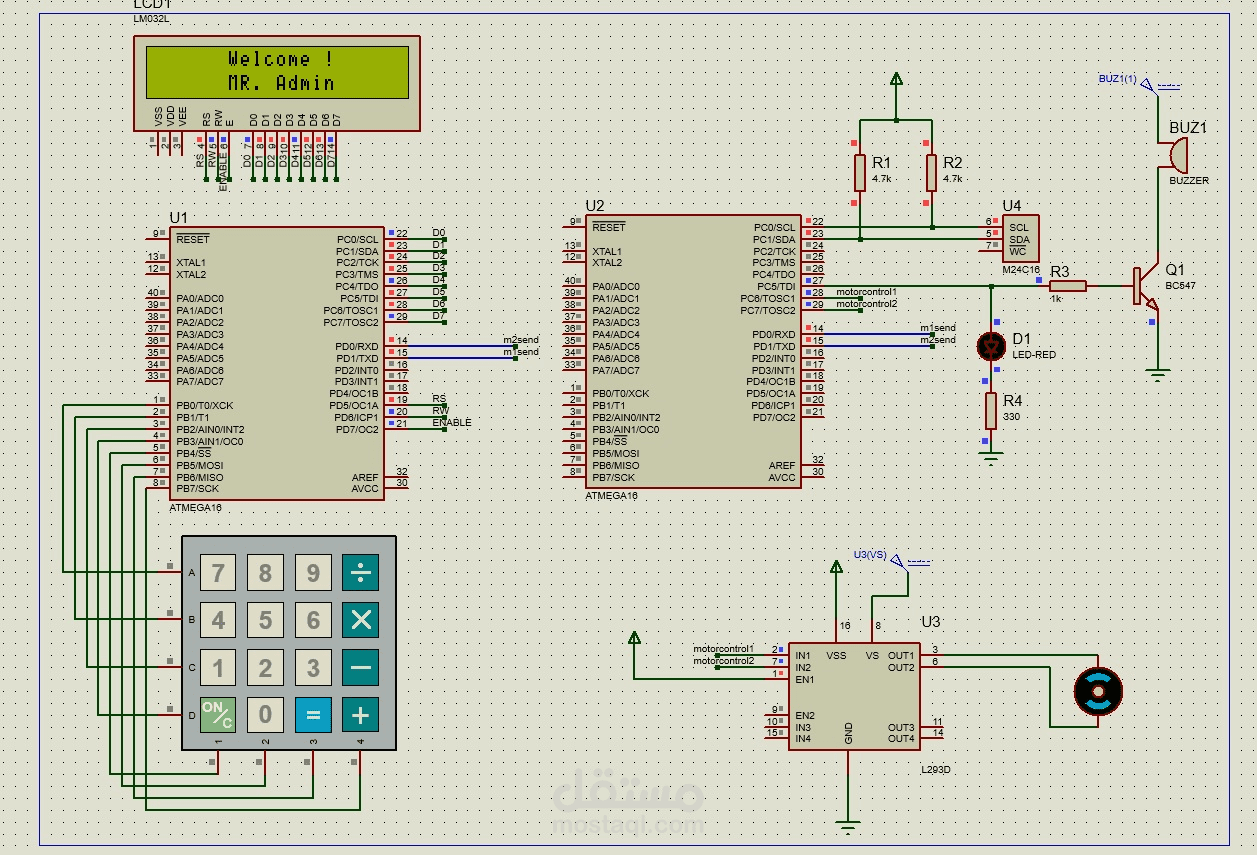1257x855 pixels.
Task: Tap keypad key 9
Action: (x=313, y=573)
